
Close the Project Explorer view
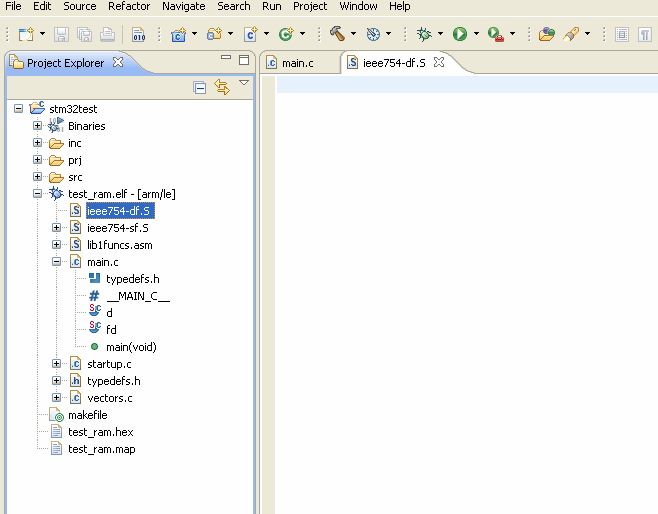coord(118,62)
